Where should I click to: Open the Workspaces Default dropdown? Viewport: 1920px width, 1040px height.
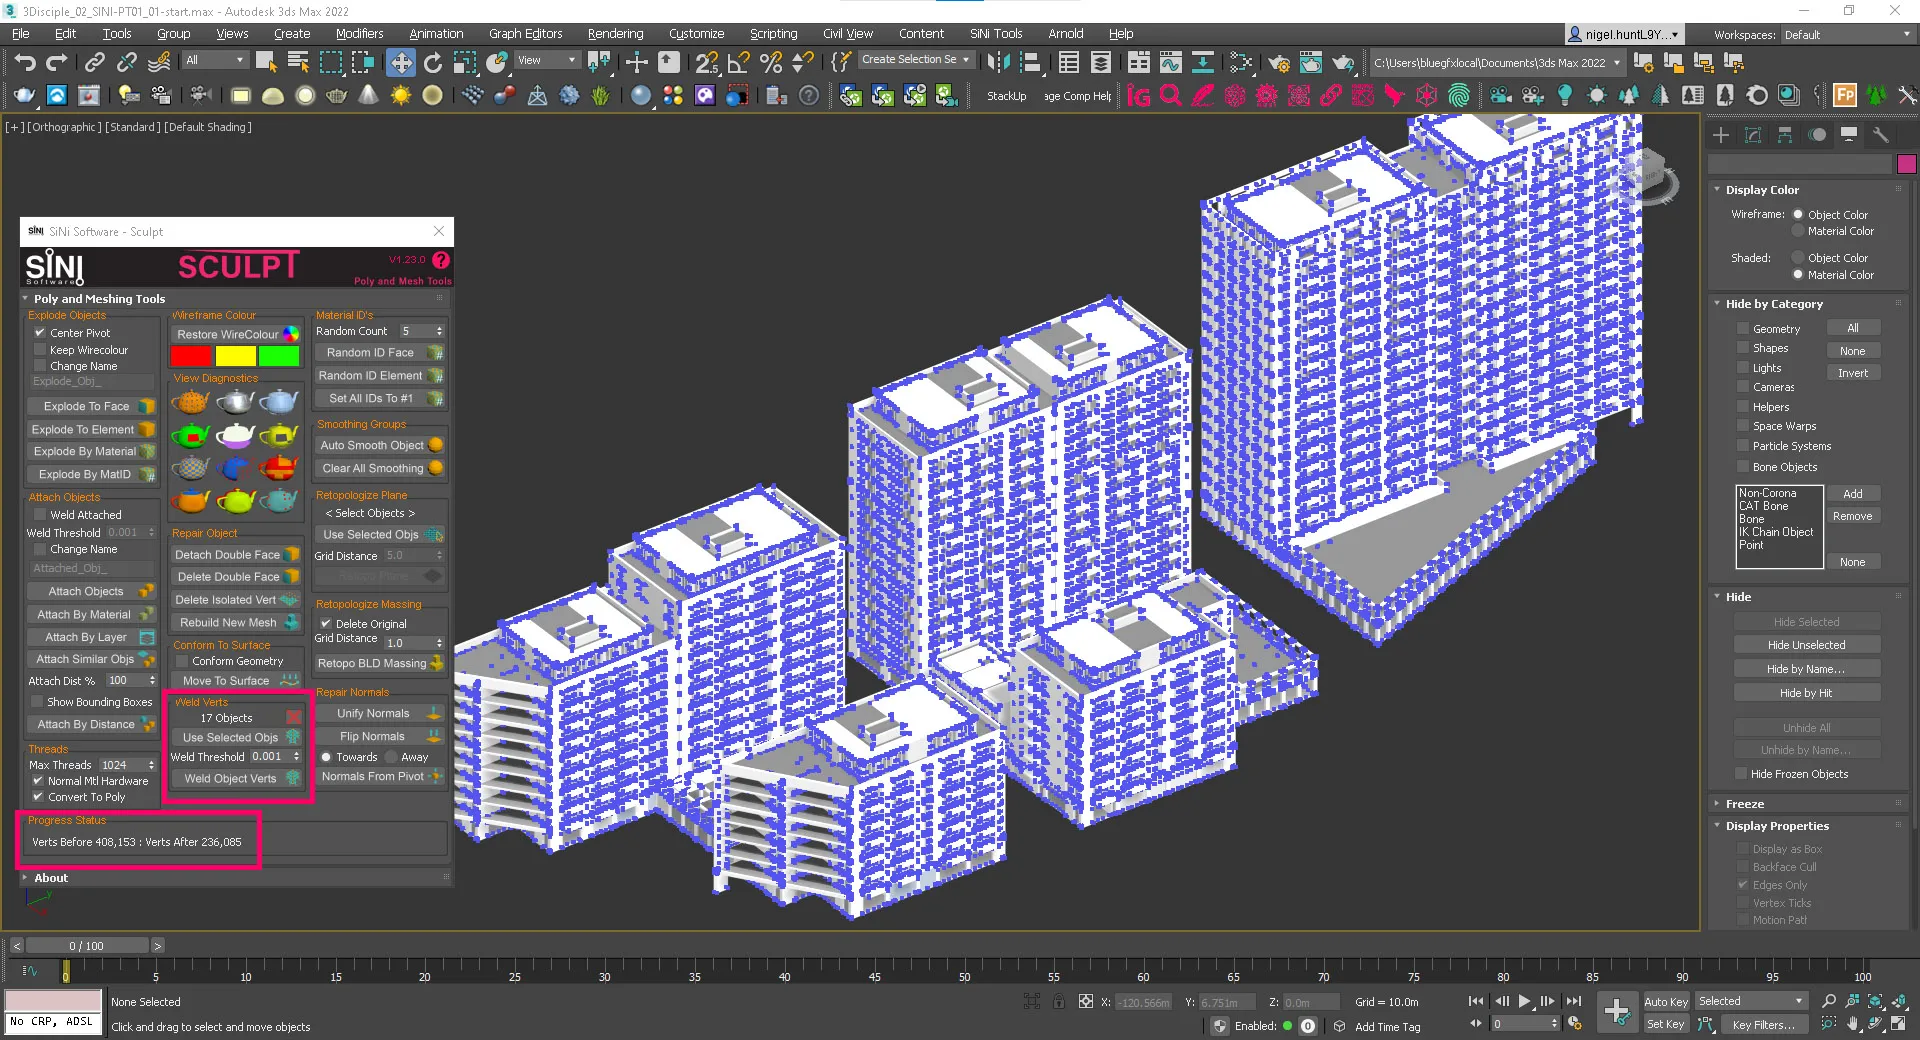pyautogui.click(x=1847, y=35)
